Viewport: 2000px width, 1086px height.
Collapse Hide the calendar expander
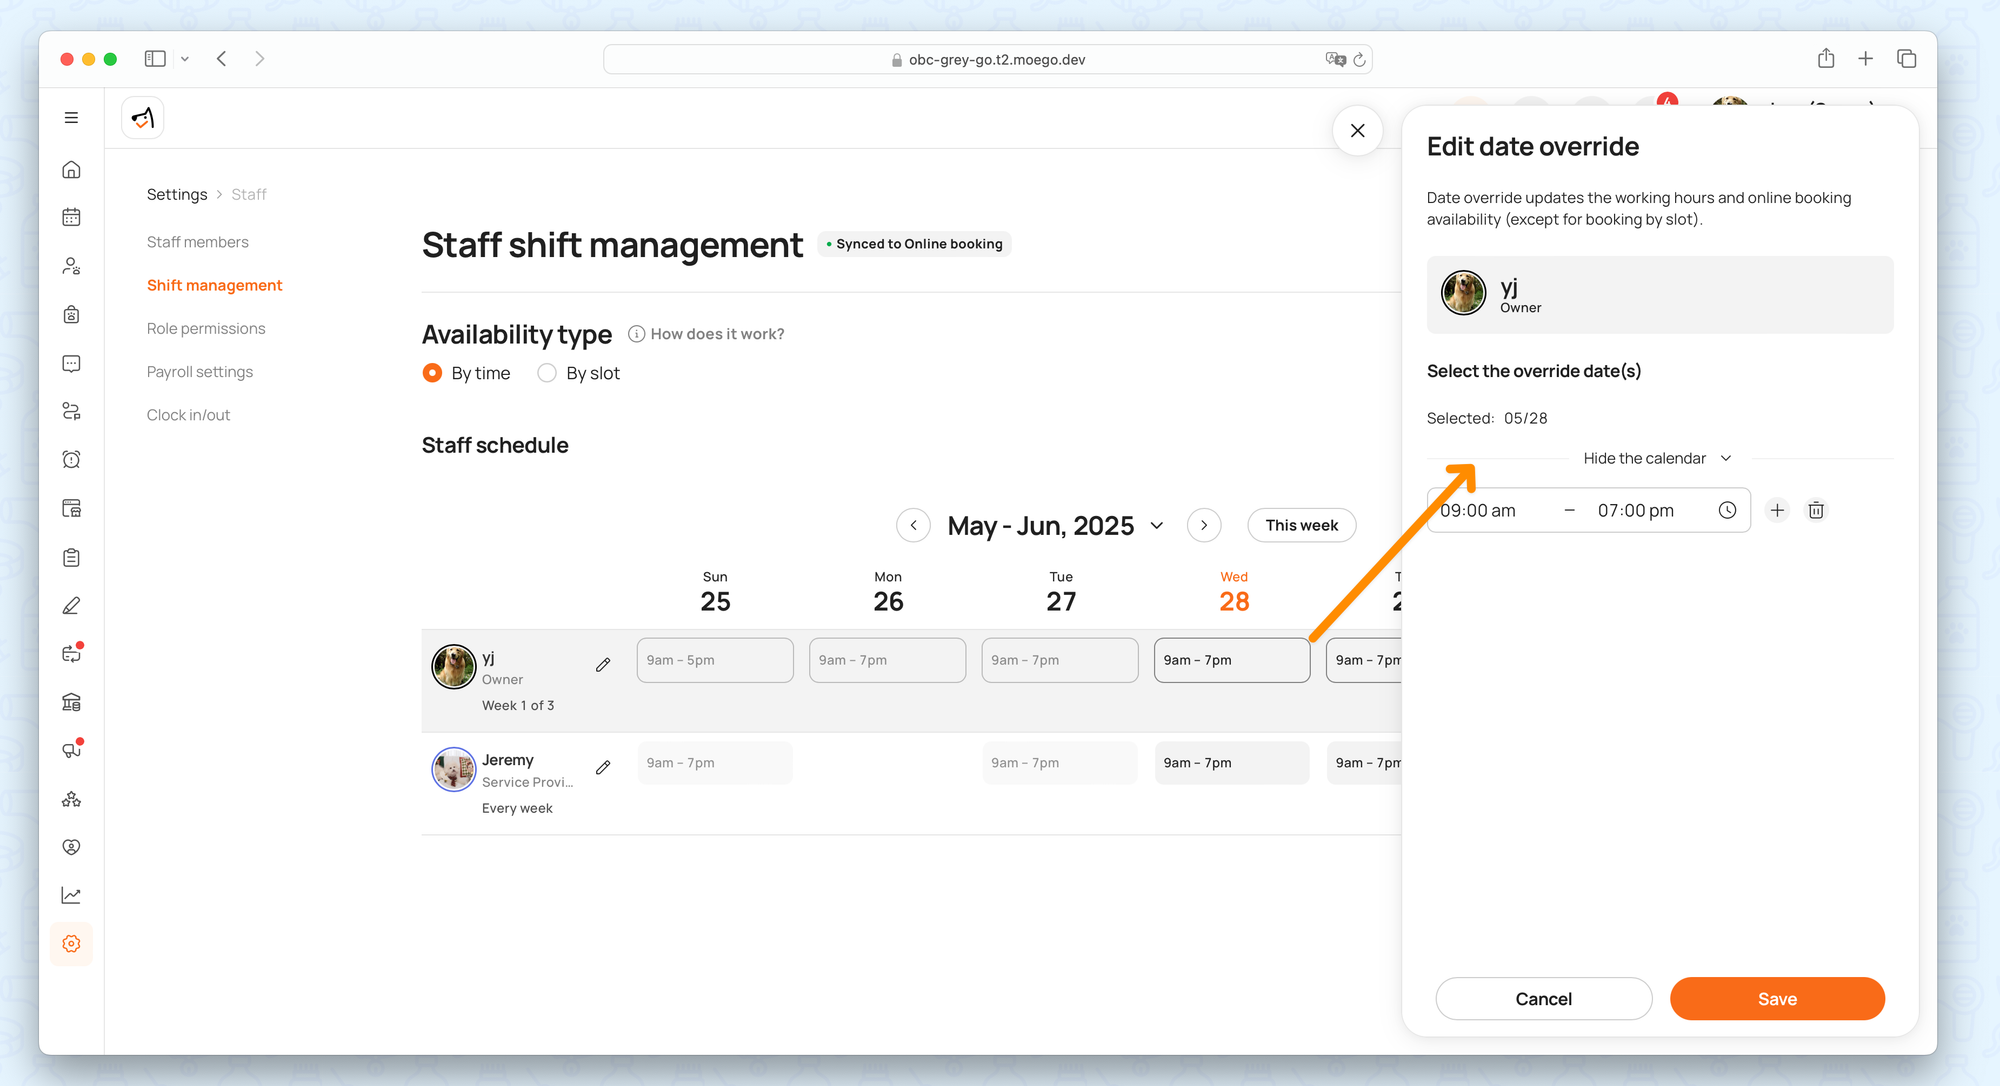pyautogui.click(x=1657, y=458)
